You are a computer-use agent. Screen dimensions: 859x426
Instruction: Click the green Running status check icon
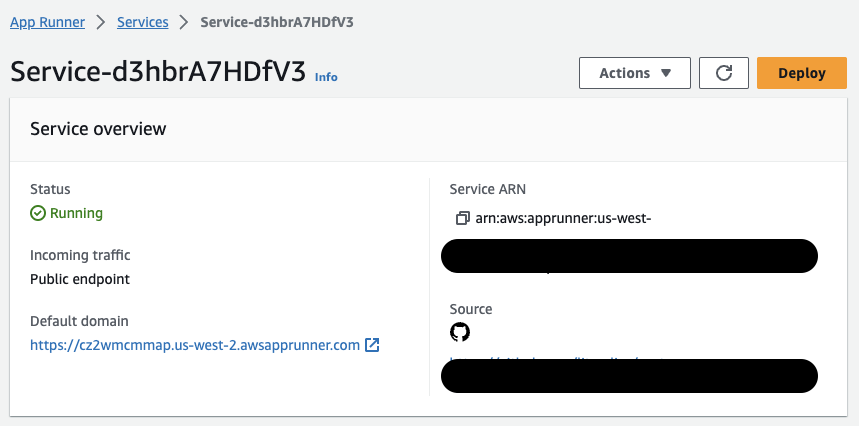coord(38,213)
